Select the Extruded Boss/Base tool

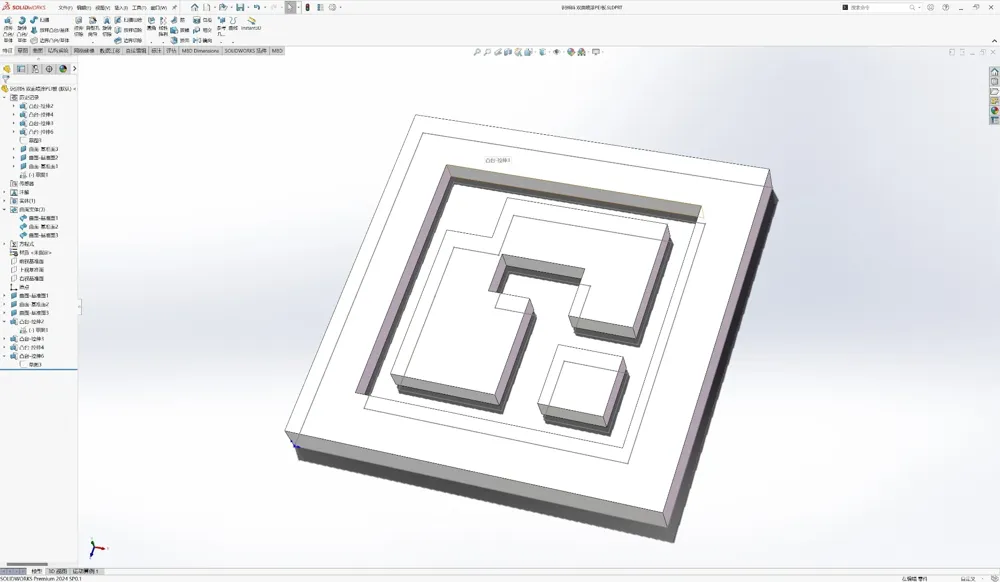click(8, 29)
